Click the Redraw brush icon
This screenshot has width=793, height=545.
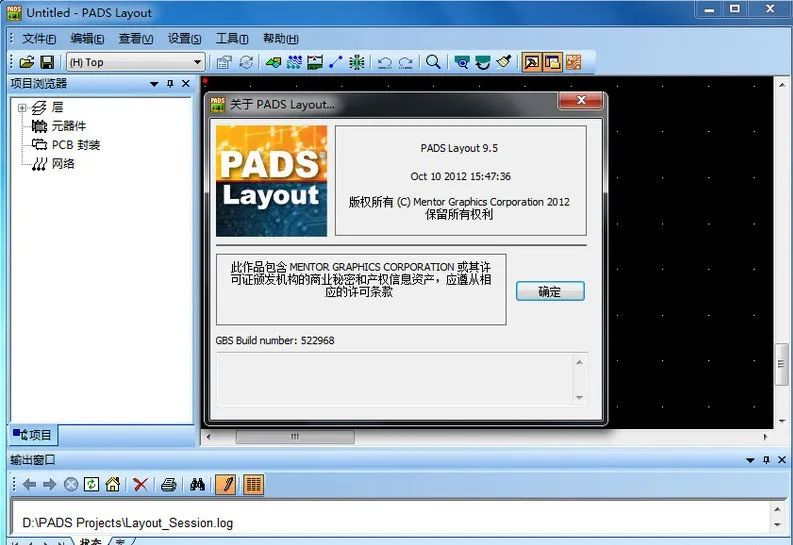[504, 63]
